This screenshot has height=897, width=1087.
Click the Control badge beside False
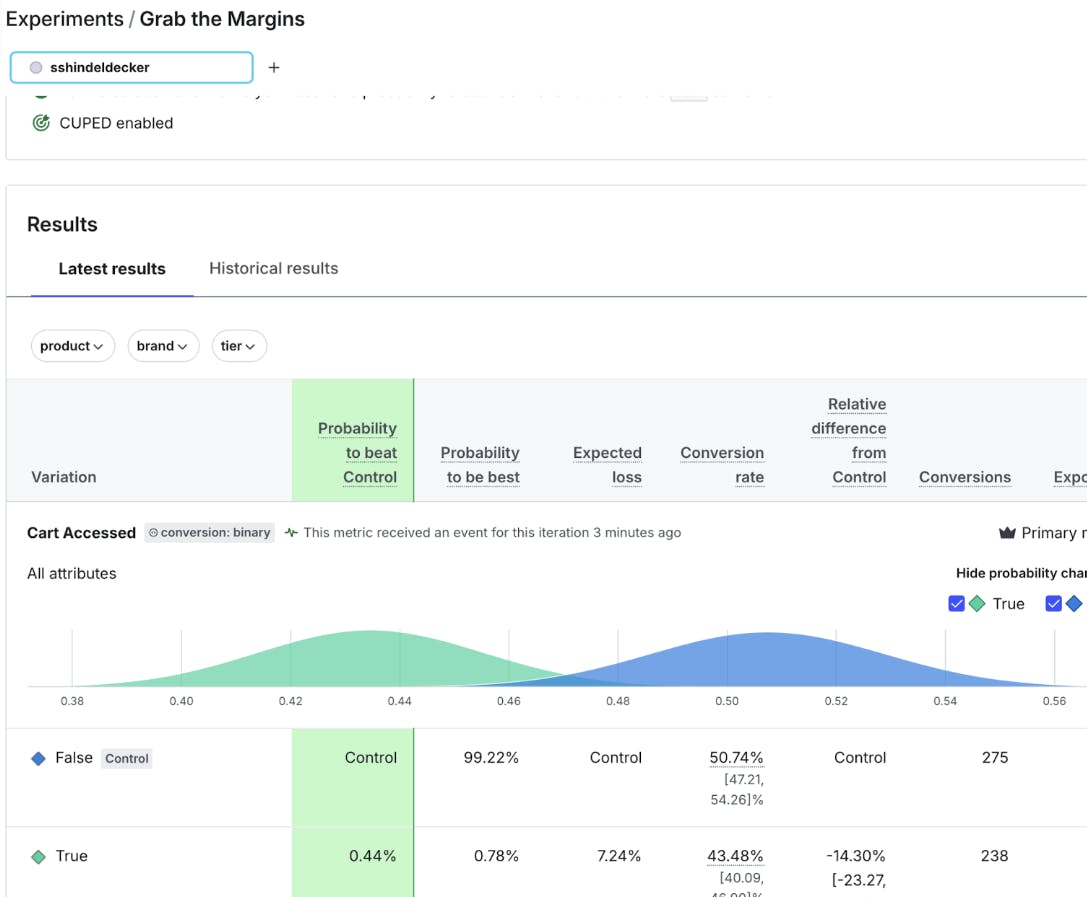[x=127, y=759]
